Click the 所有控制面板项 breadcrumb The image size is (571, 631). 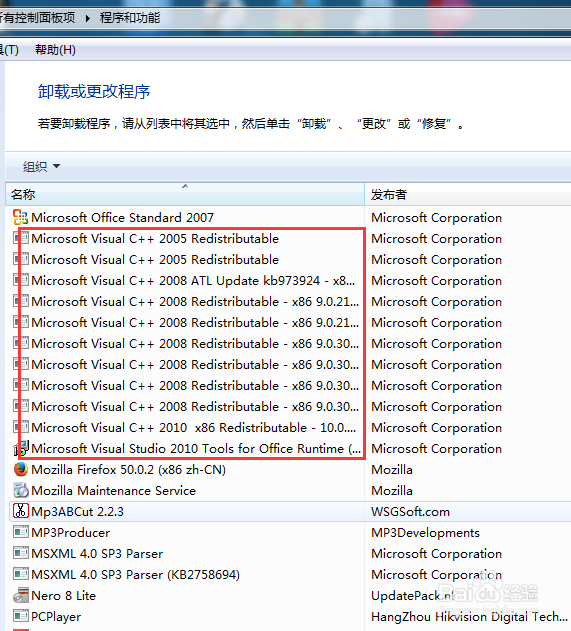(x=37, y=18)
